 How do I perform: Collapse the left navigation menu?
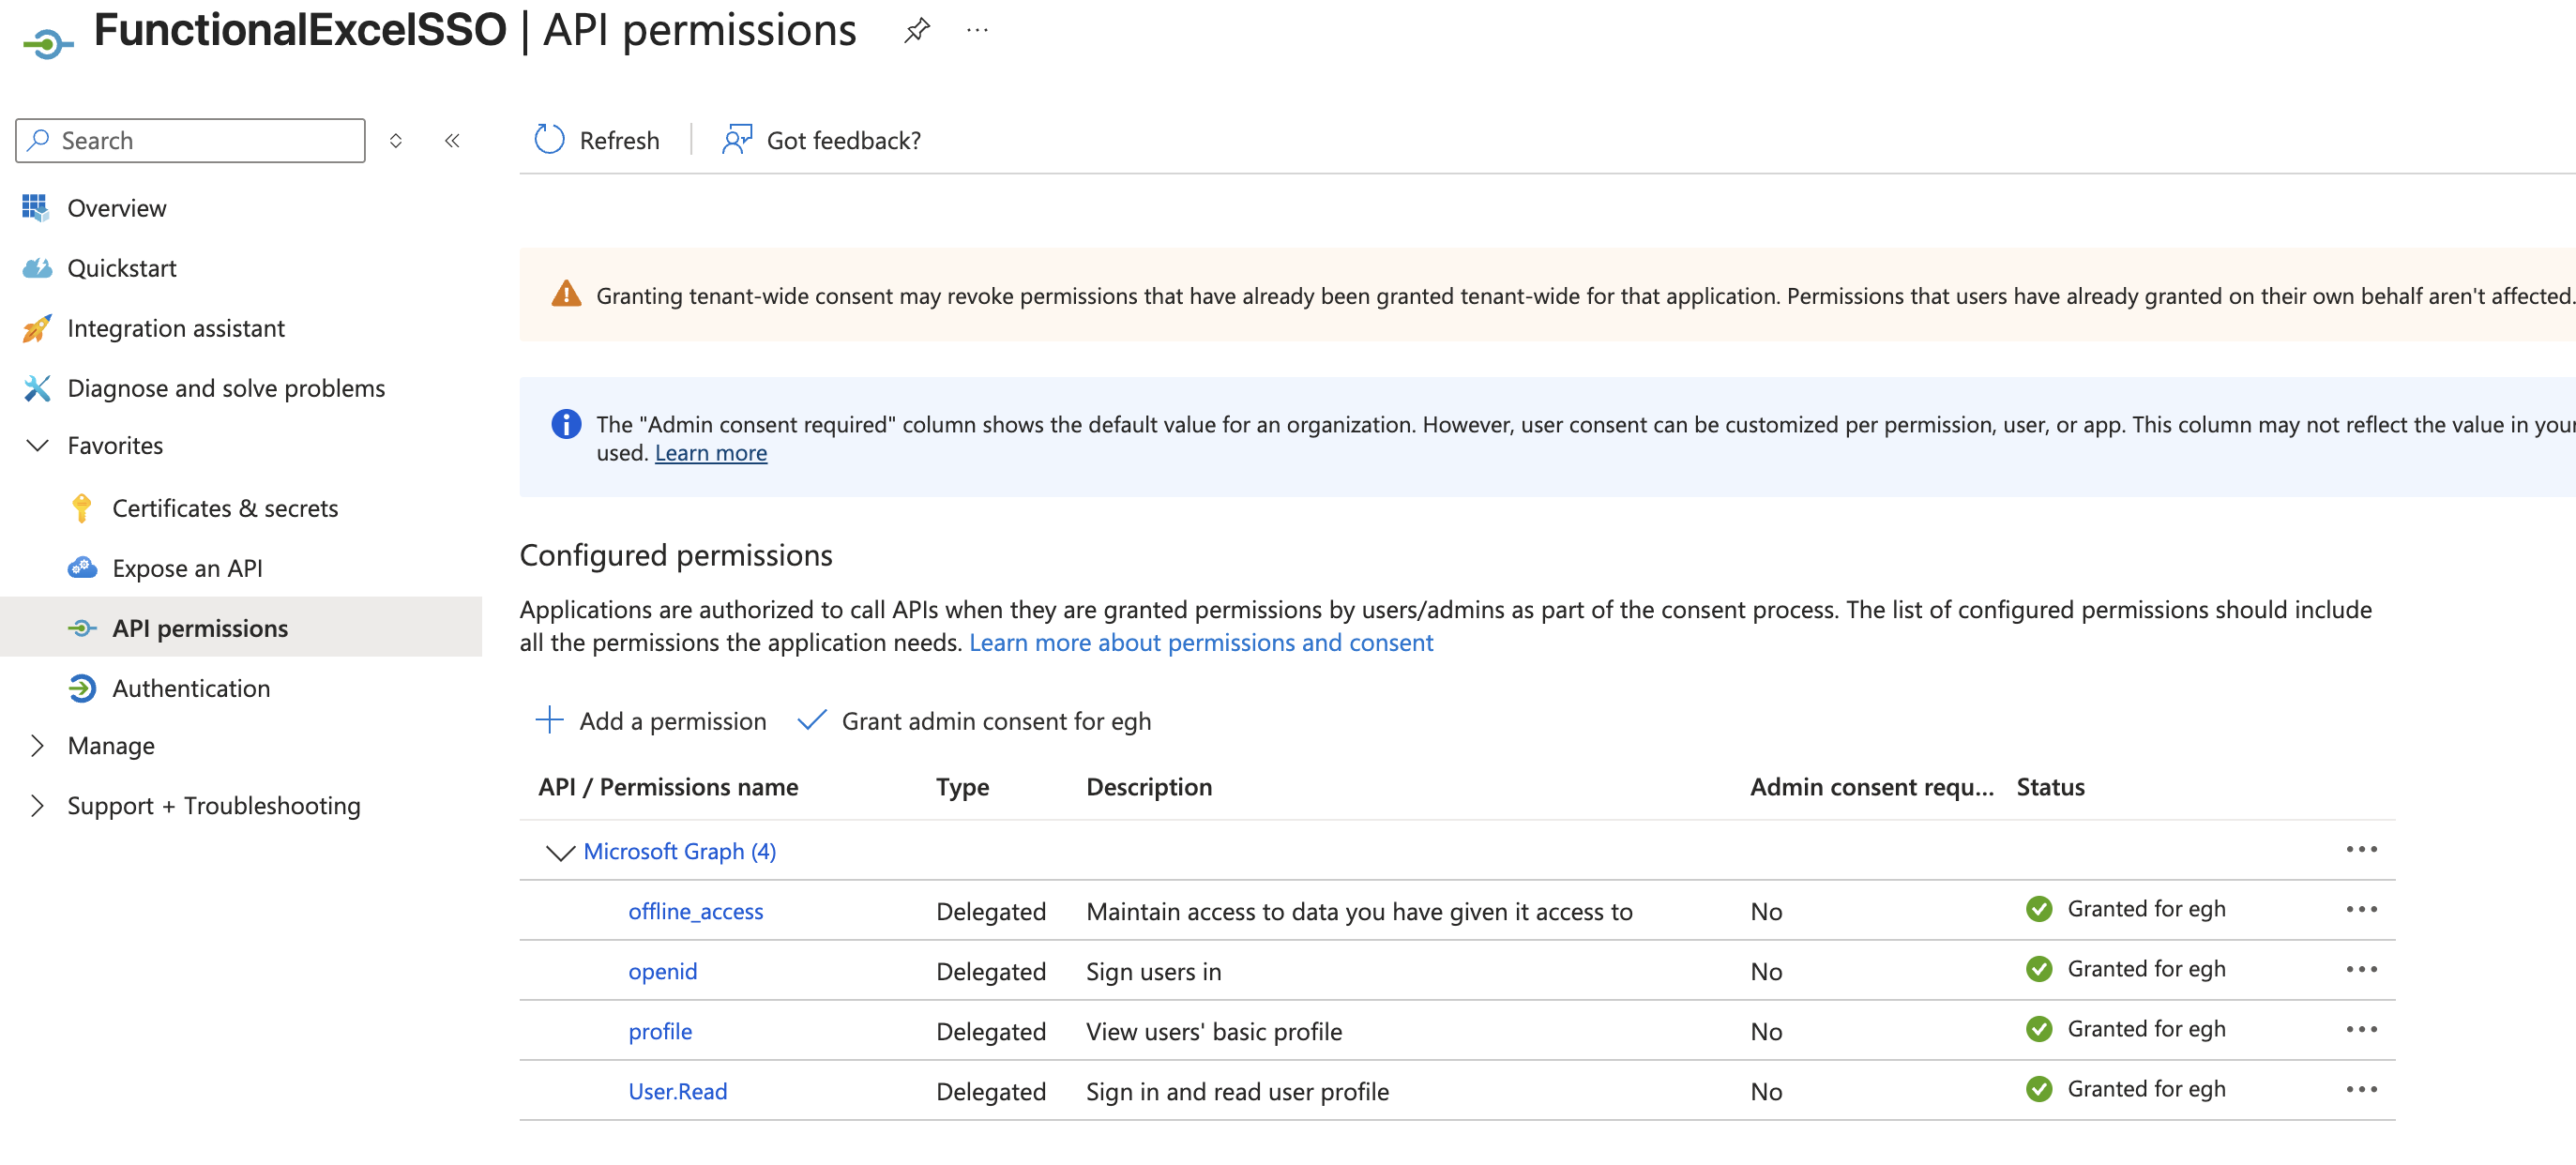pos(452,141)
